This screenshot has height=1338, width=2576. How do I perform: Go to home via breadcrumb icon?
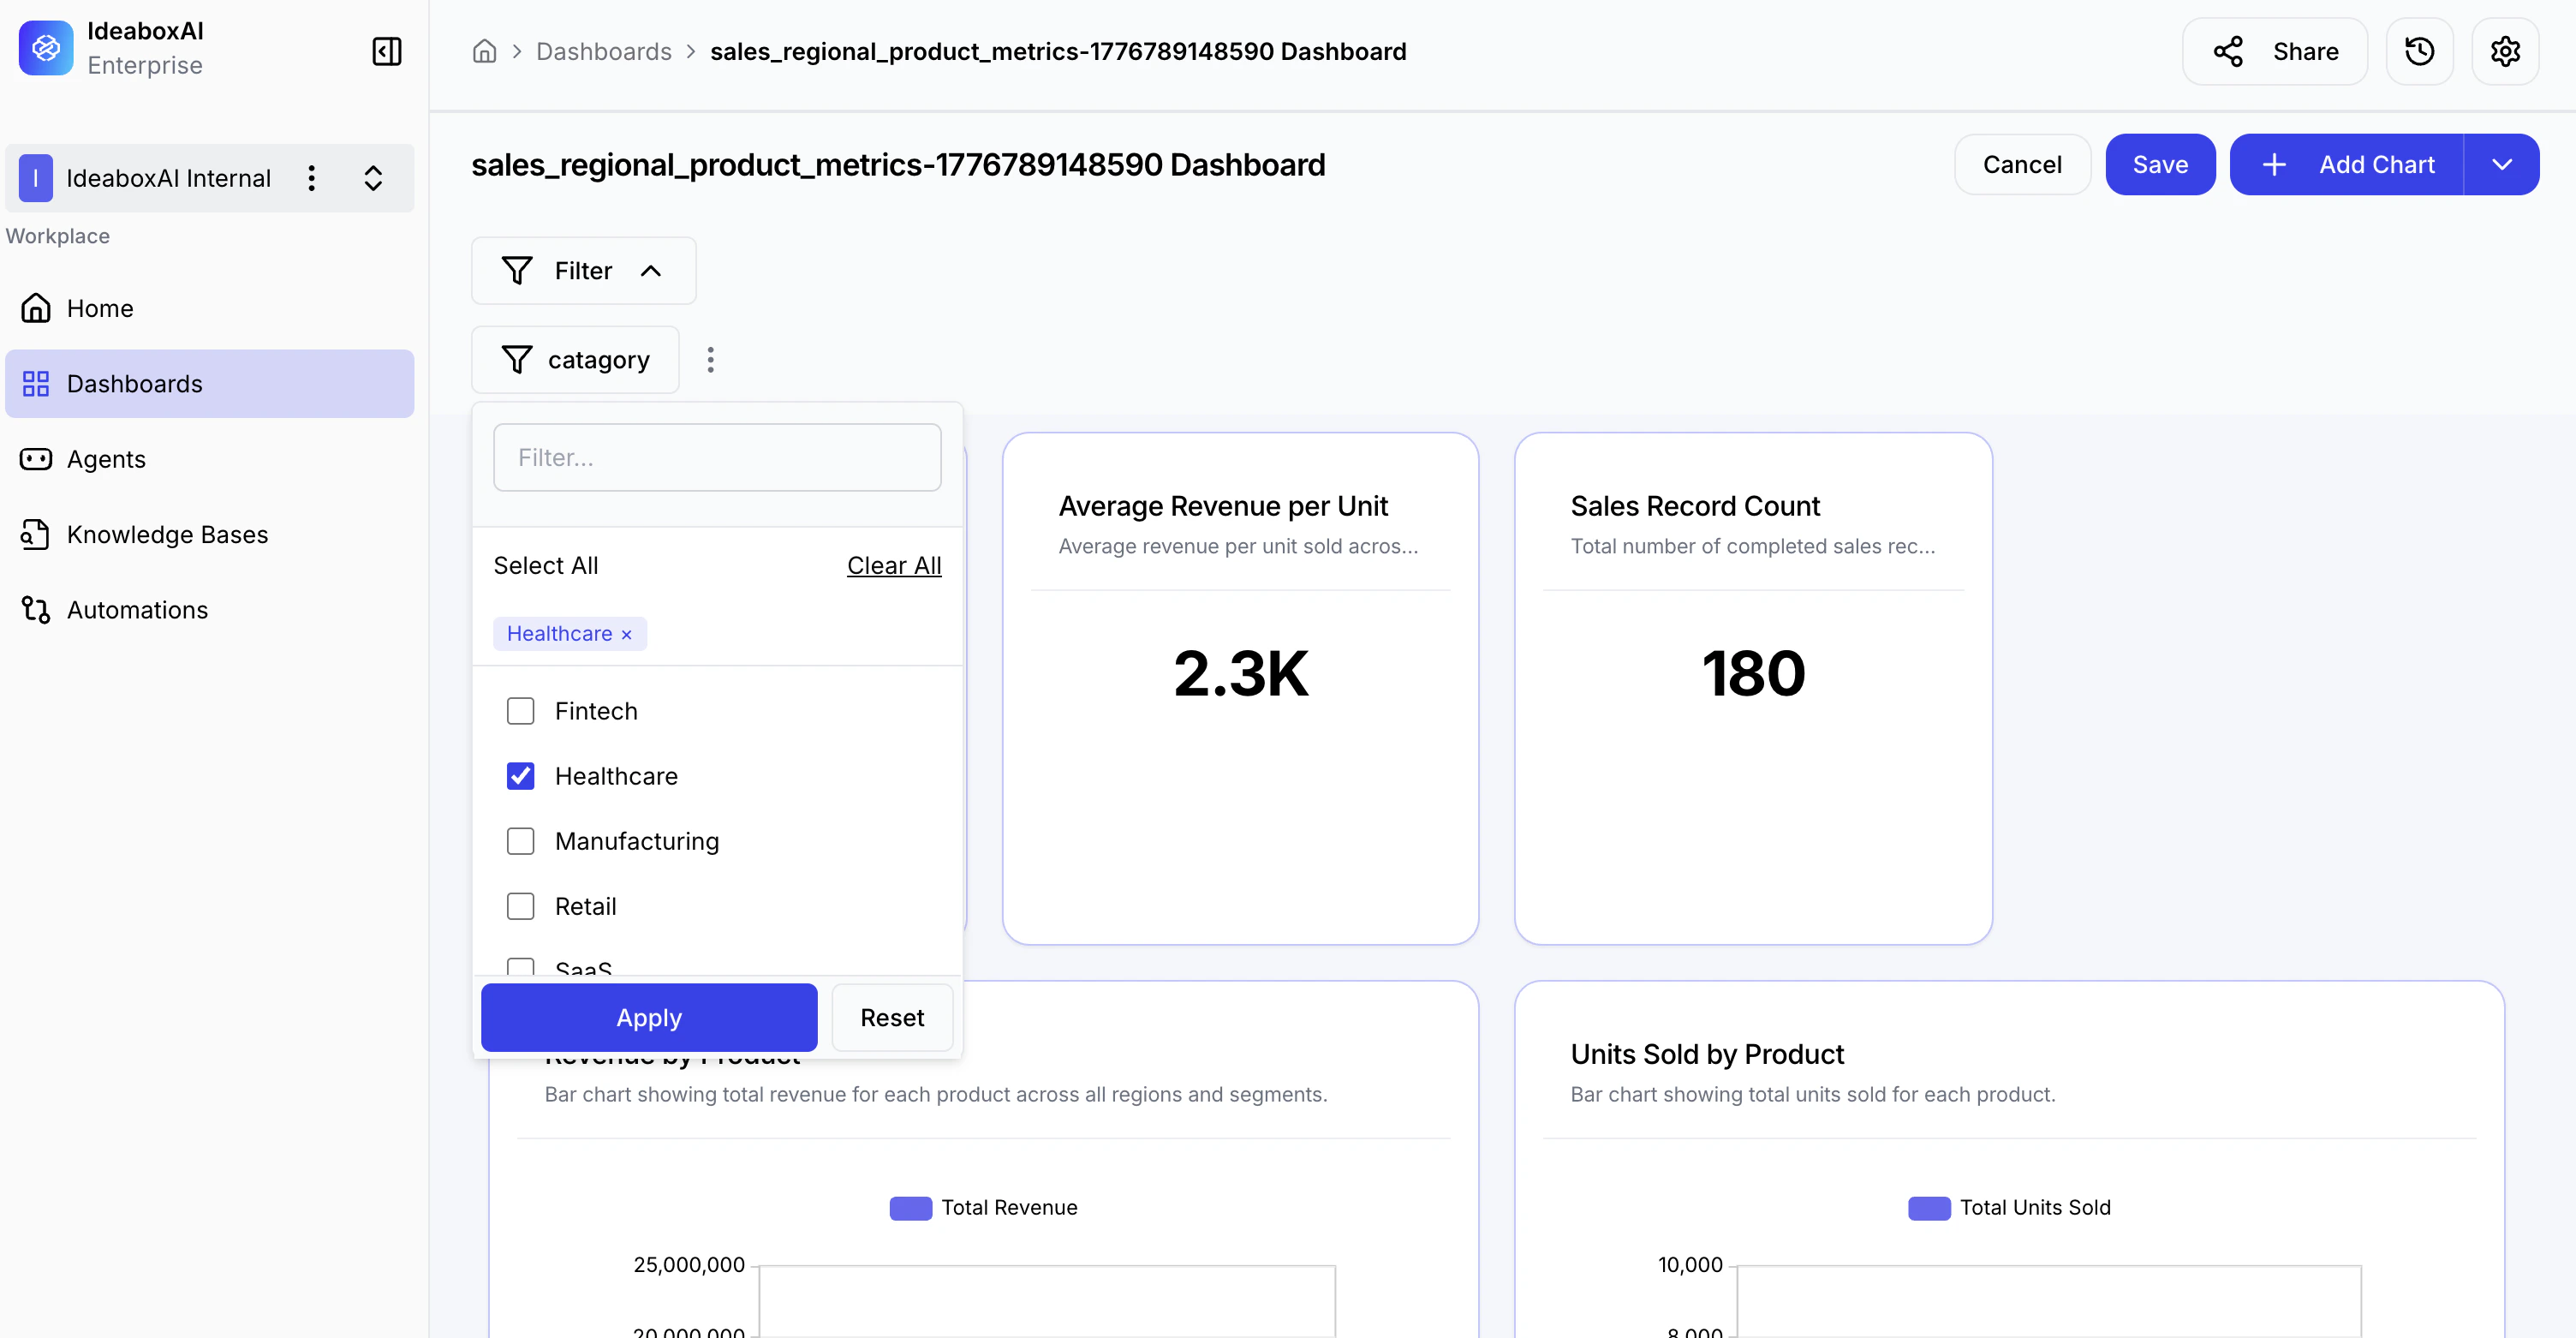pyautogui.click(x=484, y=51)
